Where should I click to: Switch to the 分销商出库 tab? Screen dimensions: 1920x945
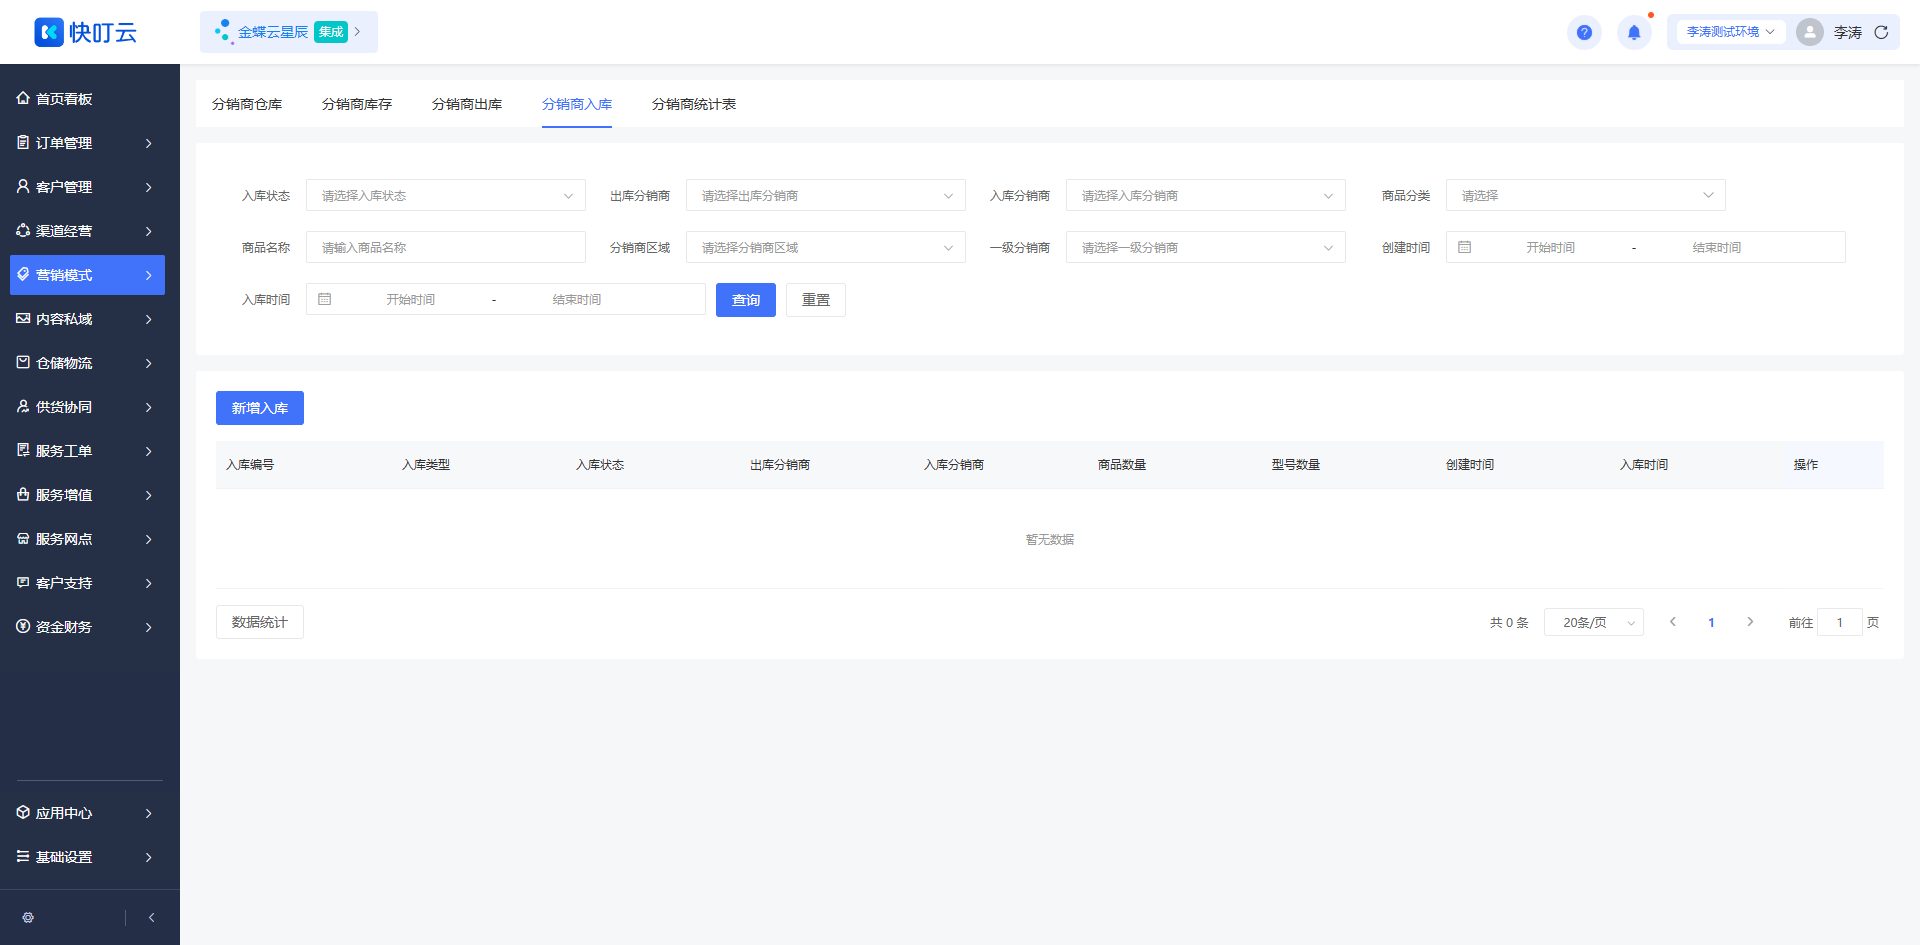(467, 104)
